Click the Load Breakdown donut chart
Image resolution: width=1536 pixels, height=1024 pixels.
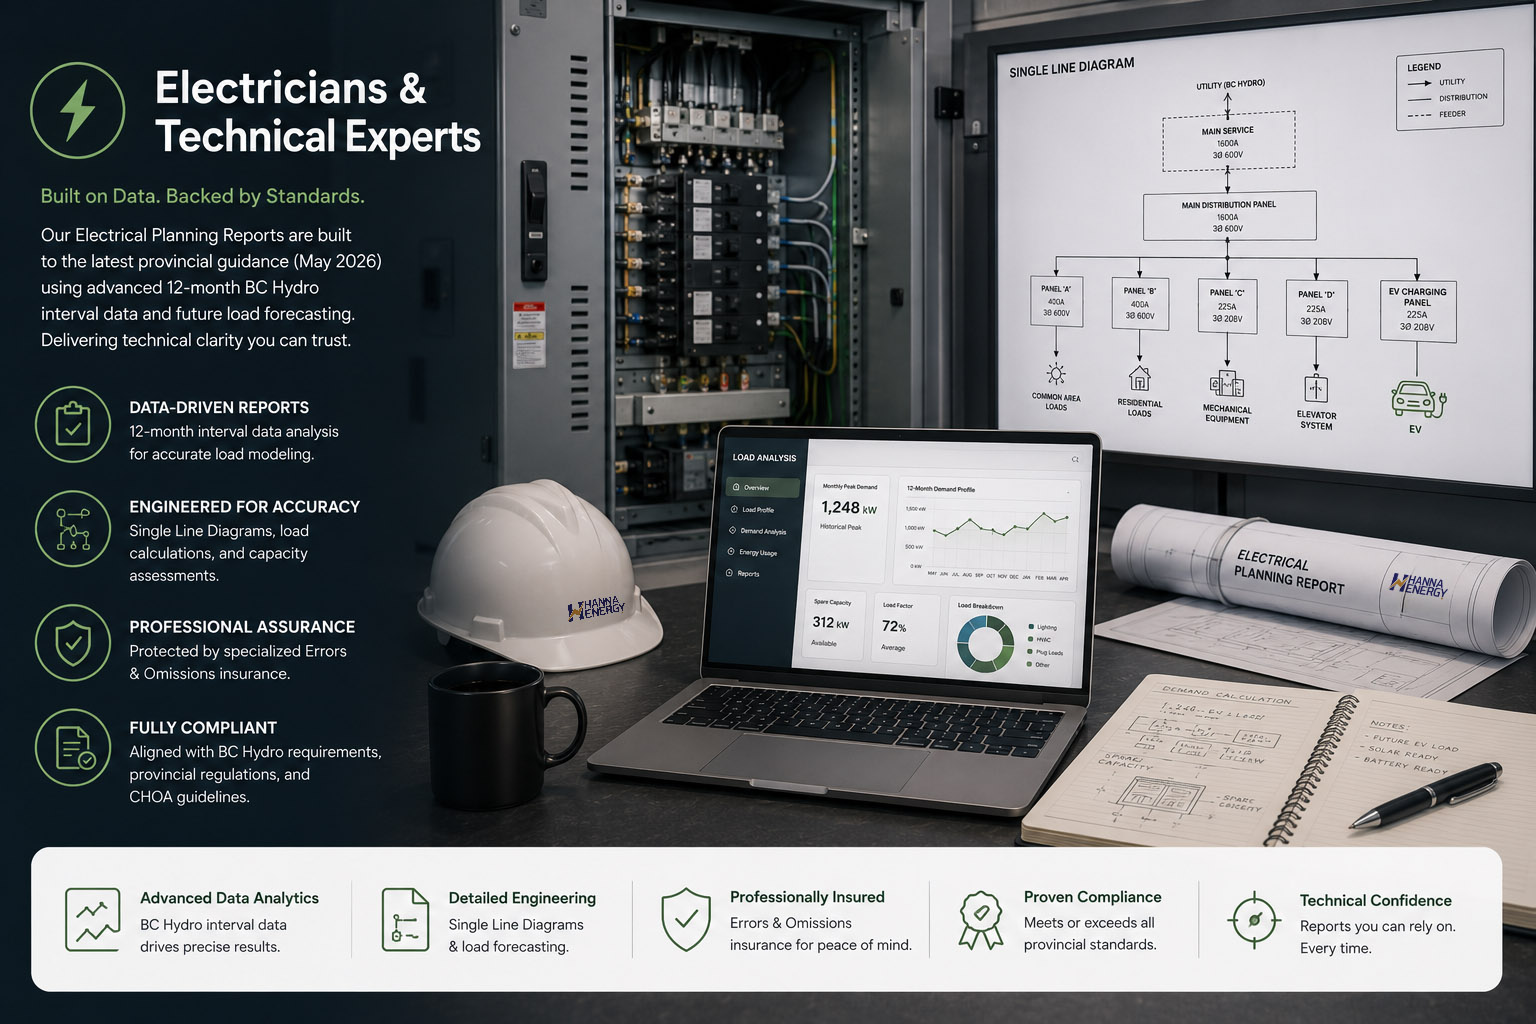(x=984, y=643)
